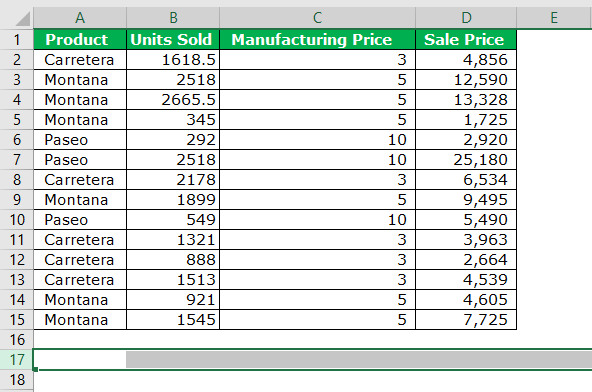
Task: Select cell with sale price 7,725
Action: coord(466,320)
